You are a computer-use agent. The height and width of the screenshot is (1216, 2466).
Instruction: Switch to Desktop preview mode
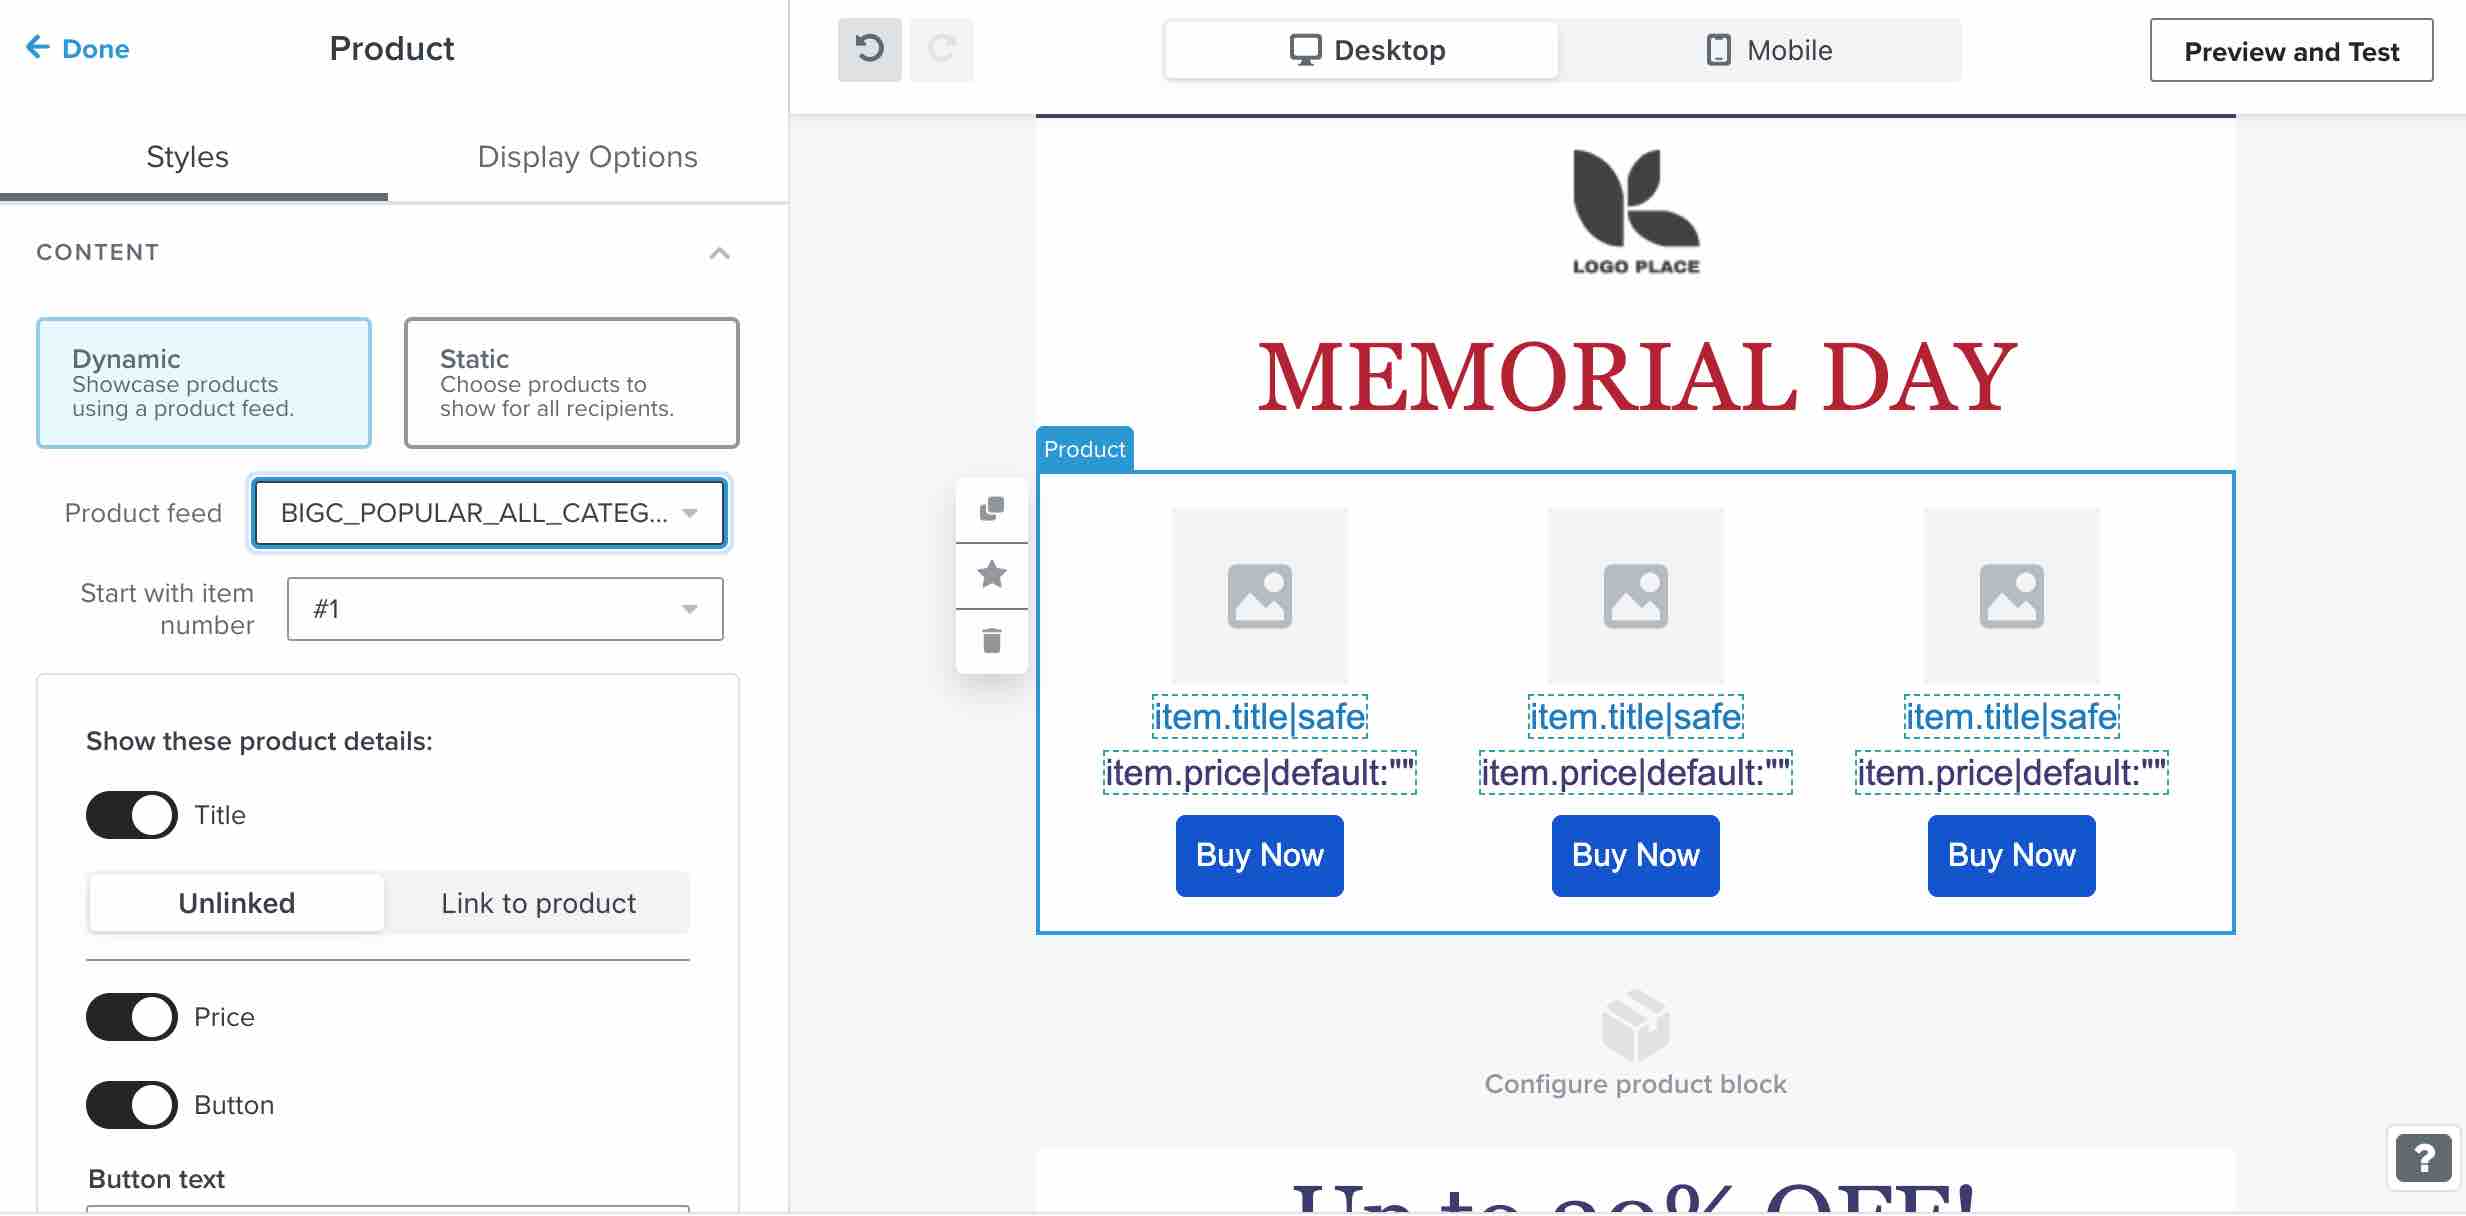(x=1362, y=47)
